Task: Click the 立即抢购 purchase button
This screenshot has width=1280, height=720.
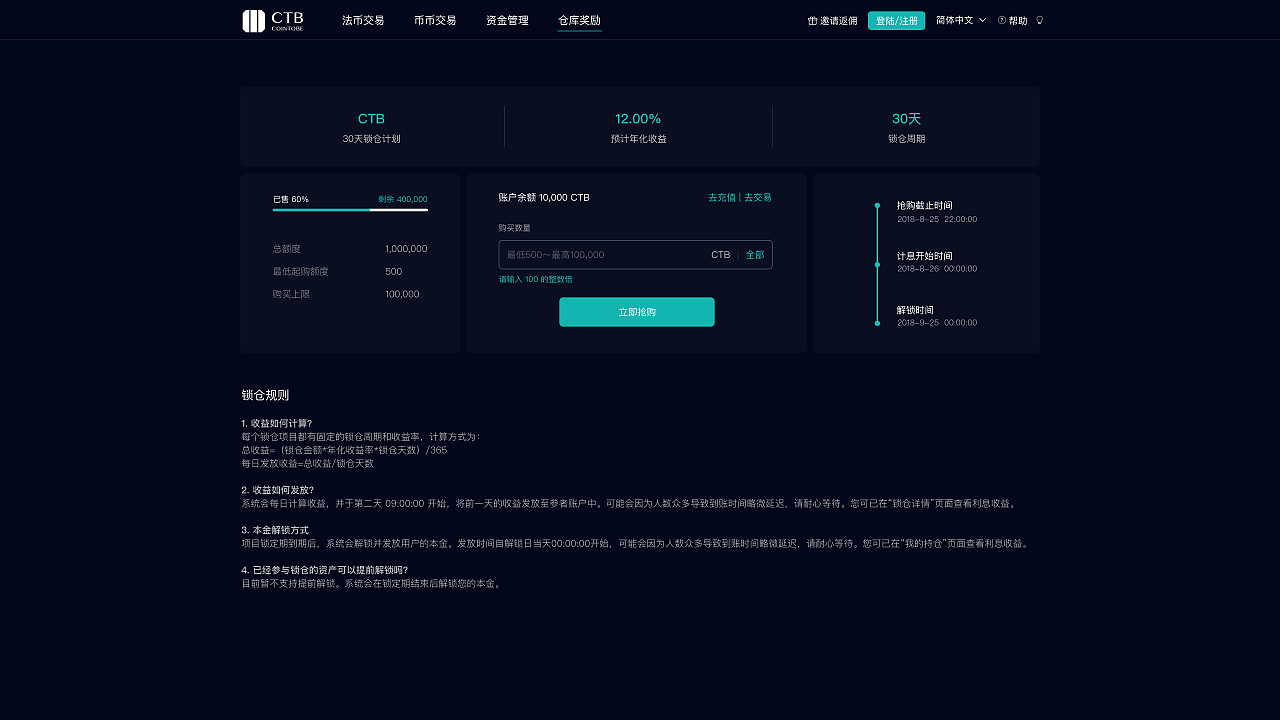Action: [x=636, y=312]
